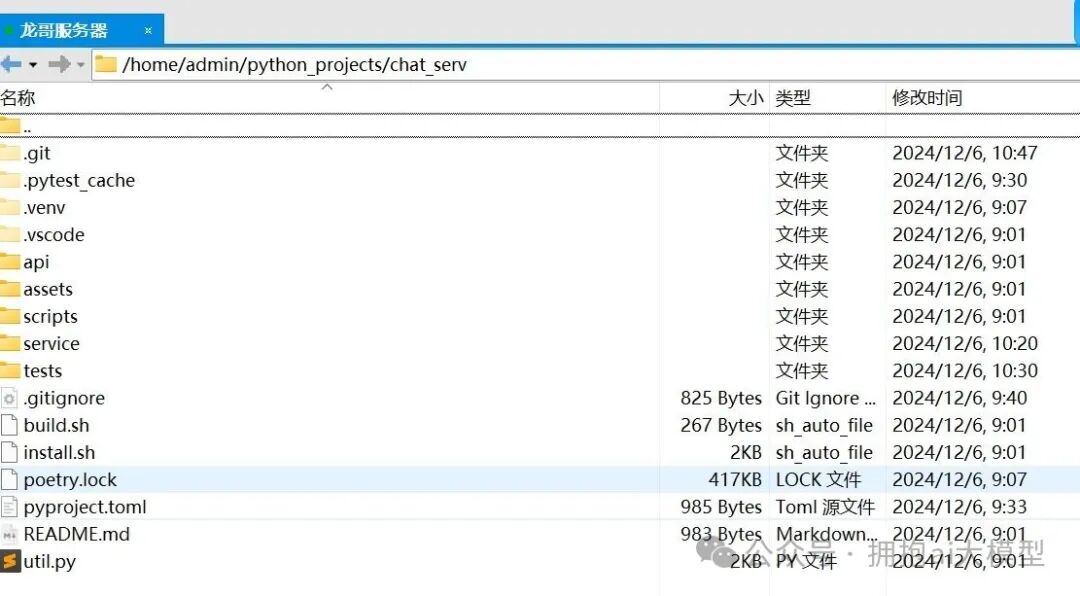Click the poetry.lock file icon
1080x596 pixels.
click(9, 480)
